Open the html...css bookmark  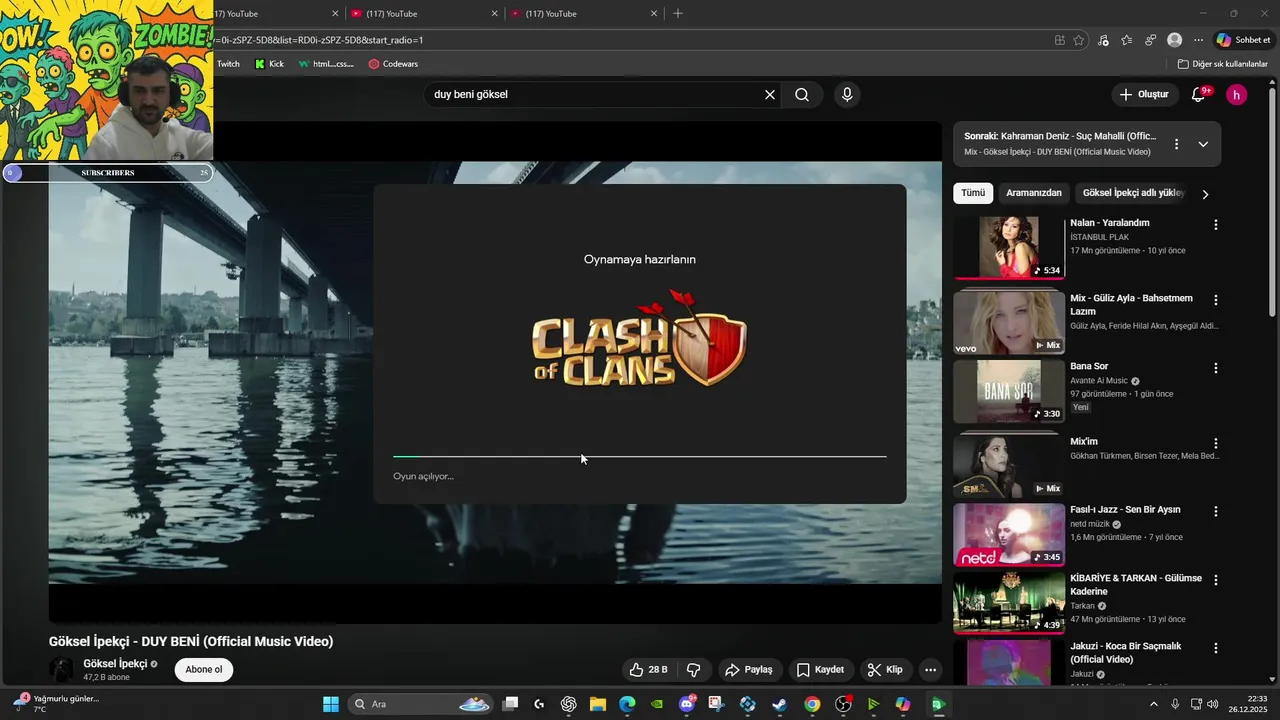326,64
